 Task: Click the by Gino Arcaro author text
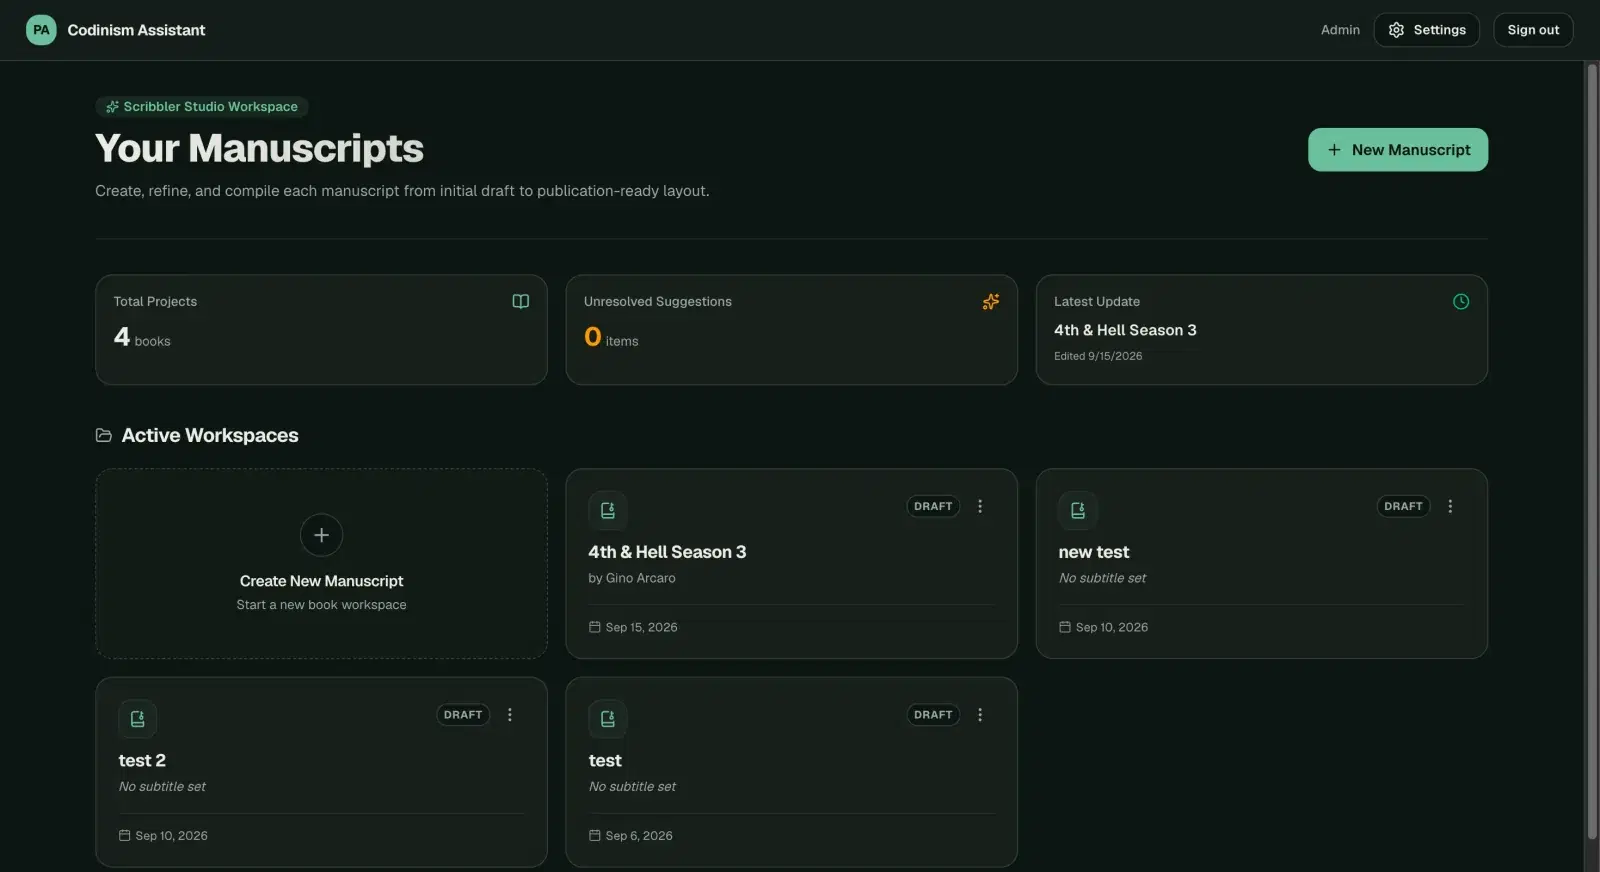click(632, 578)
